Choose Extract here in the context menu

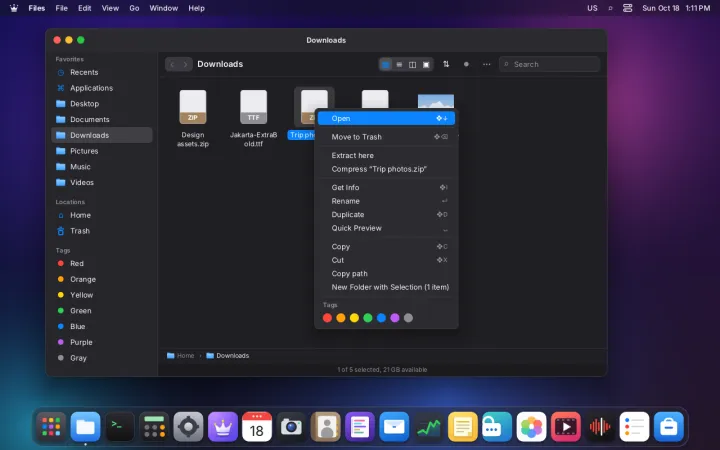(386, 155)
